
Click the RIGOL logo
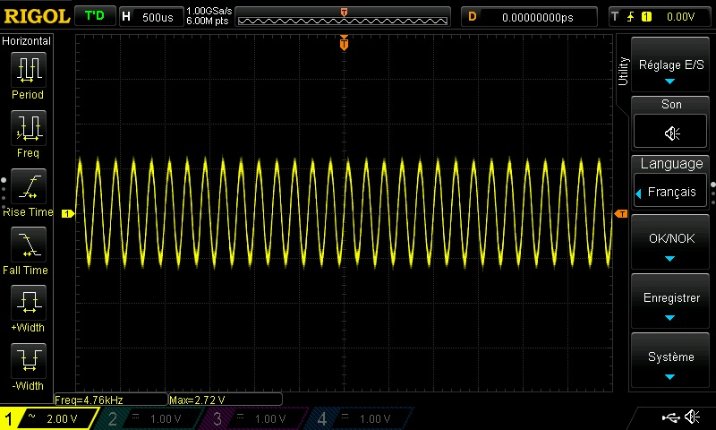click(x=37, y=17)
